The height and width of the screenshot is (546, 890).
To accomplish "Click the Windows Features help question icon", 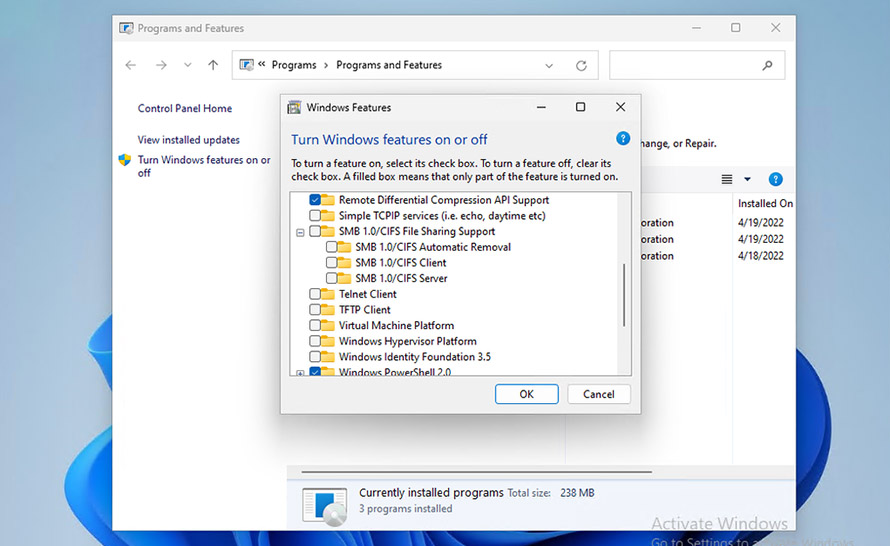I will [623, 138].
